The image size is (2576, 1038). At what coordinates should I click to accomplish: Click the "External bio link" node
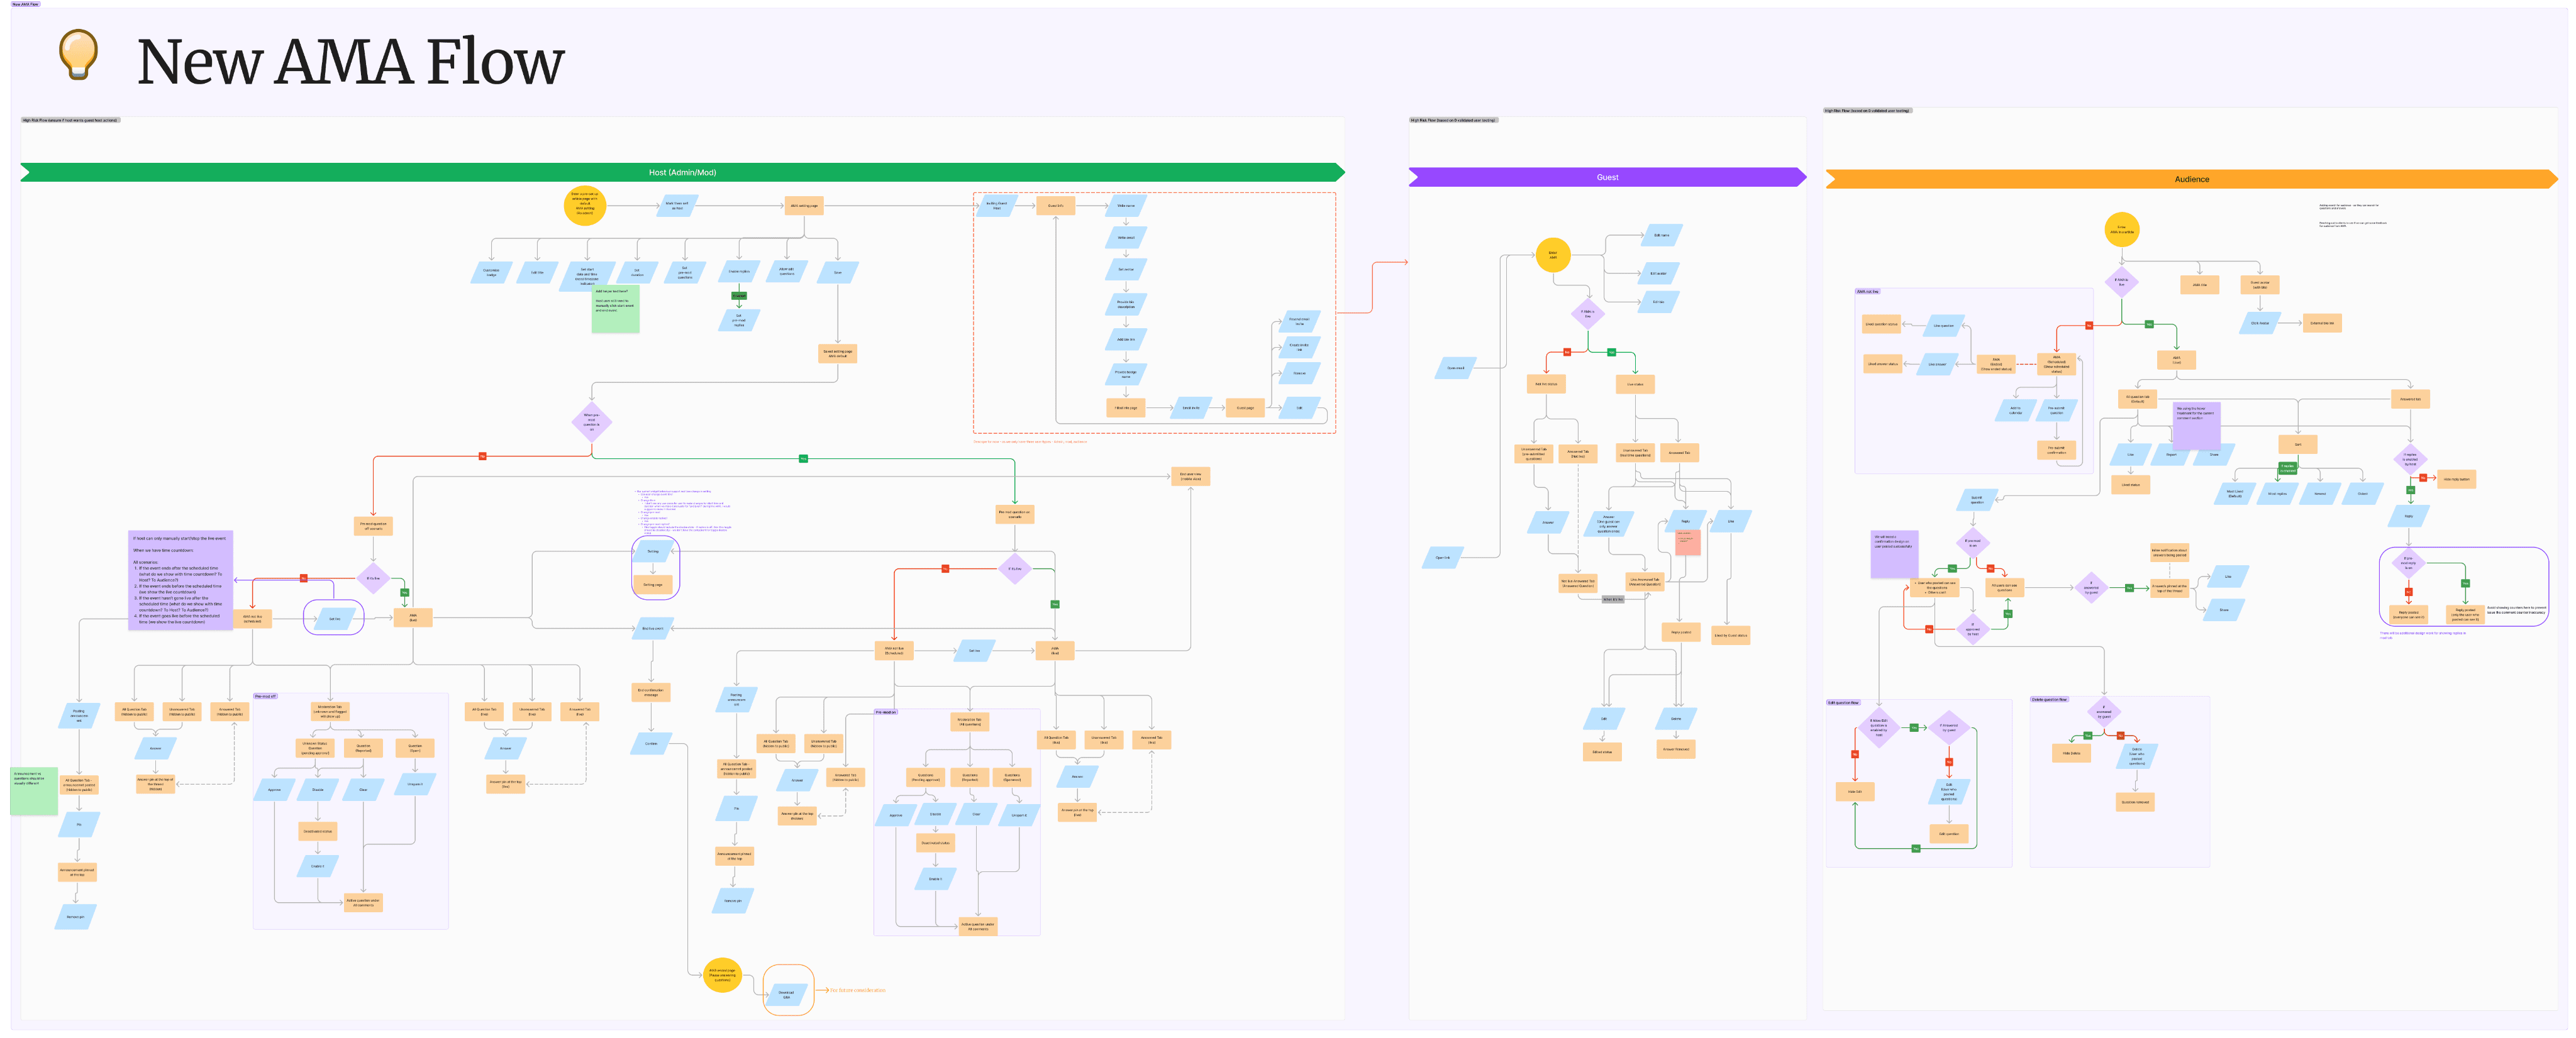tap(2322, 323)
